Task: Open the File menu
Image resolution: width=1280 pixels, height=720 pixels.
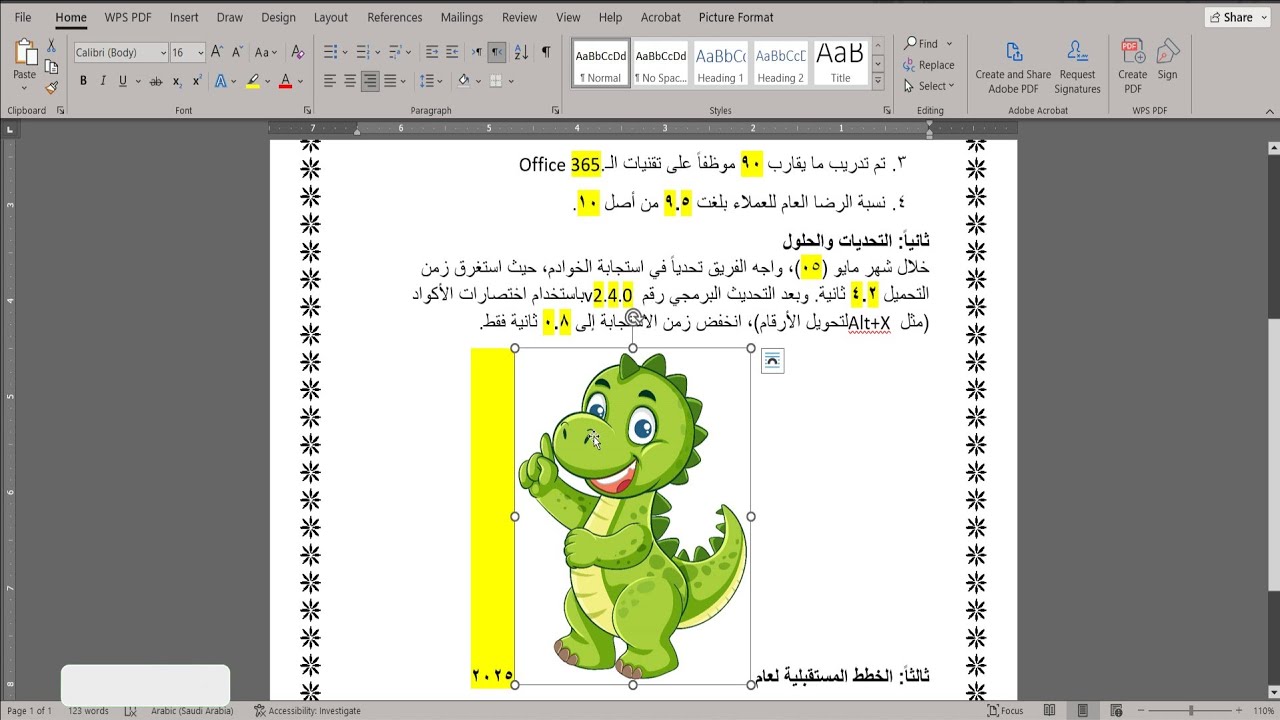Action: [x=23, y=17]
